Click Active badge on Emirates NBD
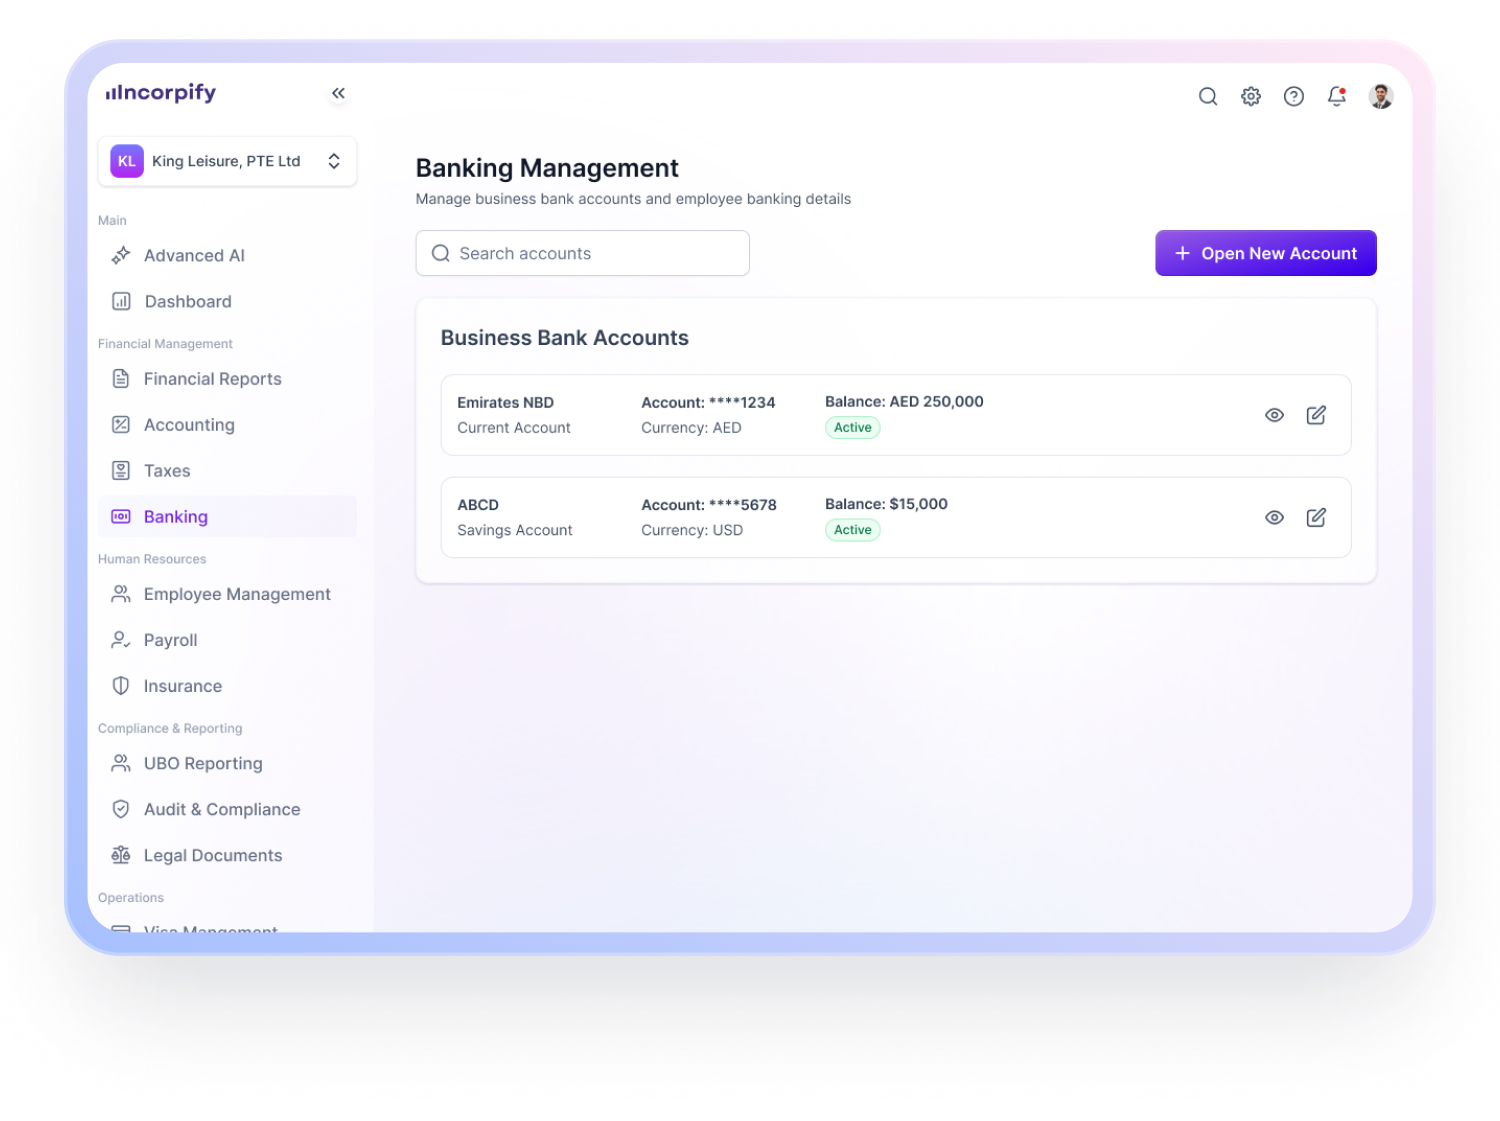The image size is (1500, 1121). (853, 427)
